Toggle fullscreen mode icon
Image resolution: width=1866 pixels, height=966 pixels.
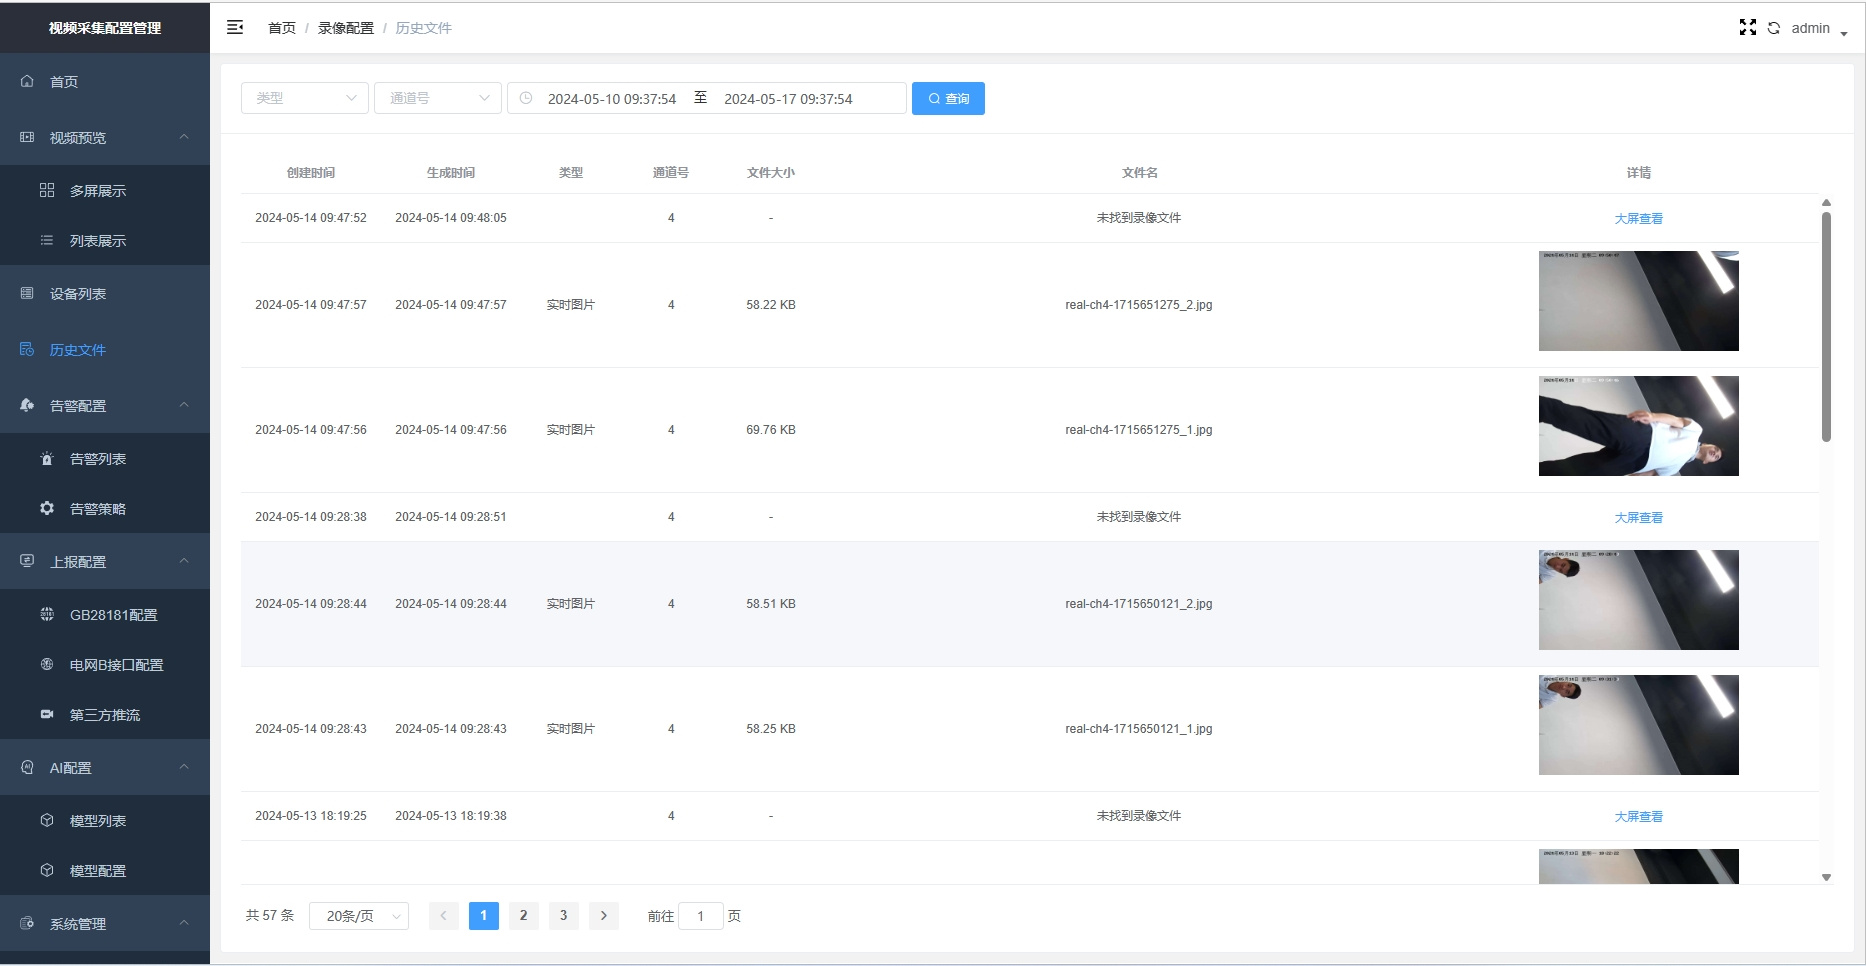pyautogui.click(x=1747, y=28)
